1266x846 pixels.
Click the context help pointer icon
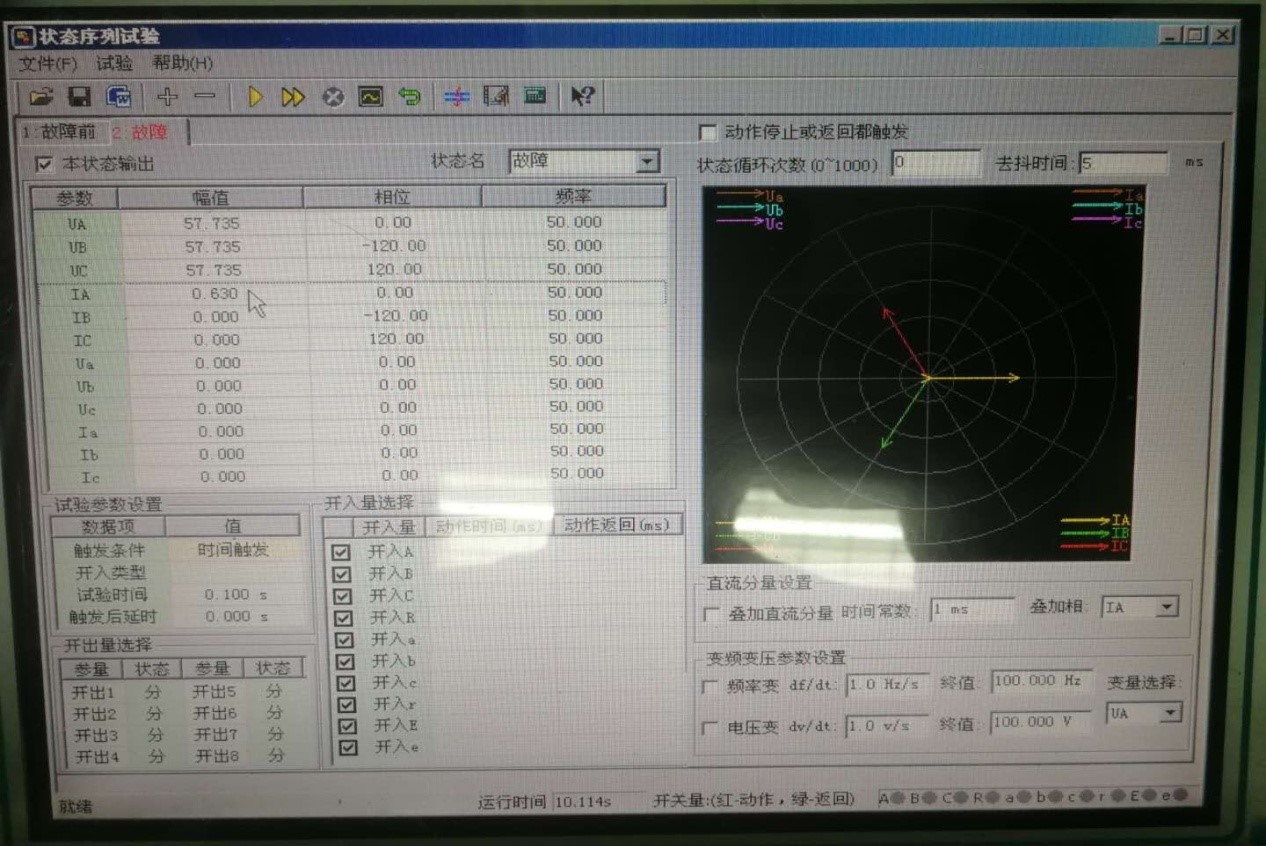tap(582, 96)
